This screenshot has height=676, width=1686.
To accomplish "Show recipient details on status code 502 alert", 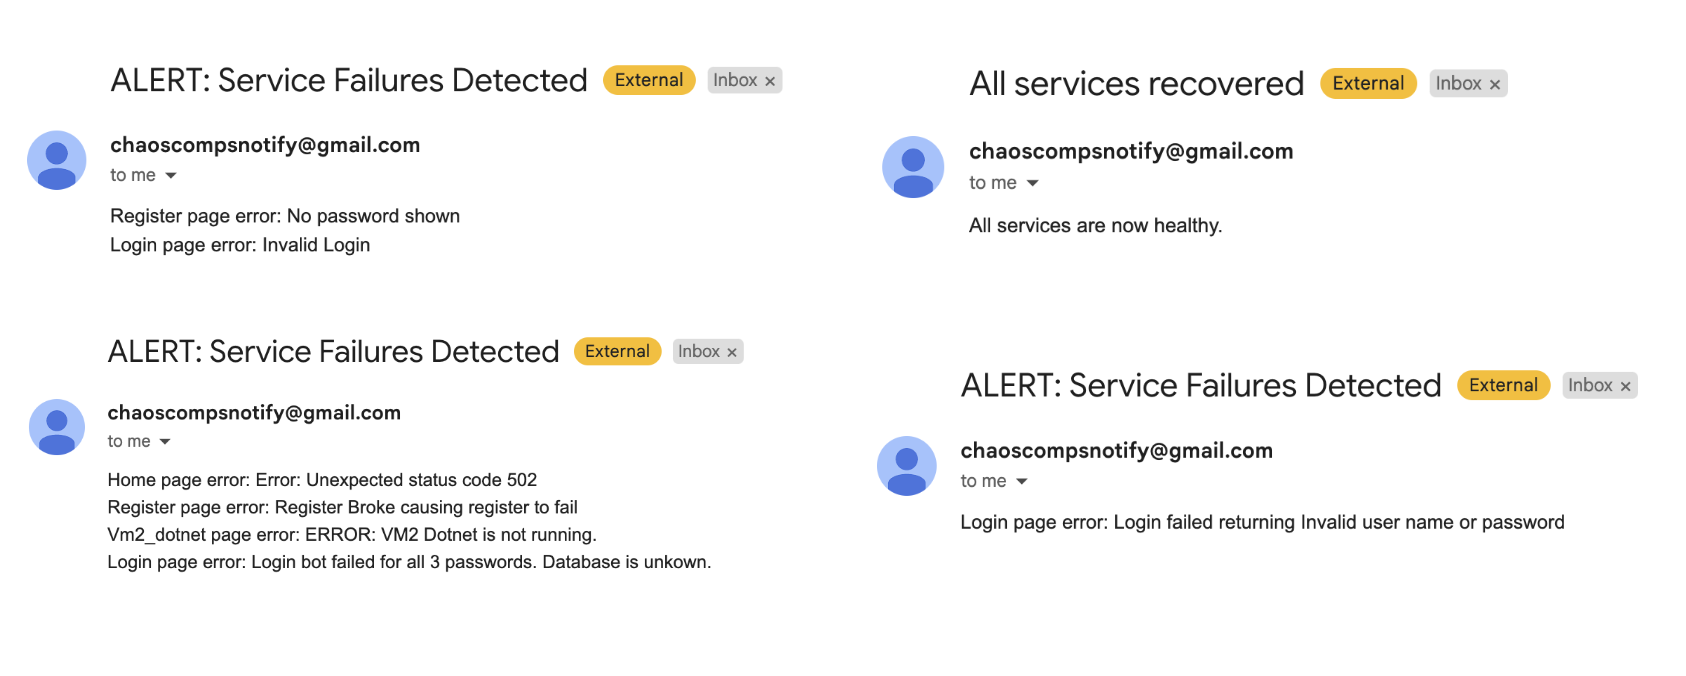I will click(x=165, y=442).
